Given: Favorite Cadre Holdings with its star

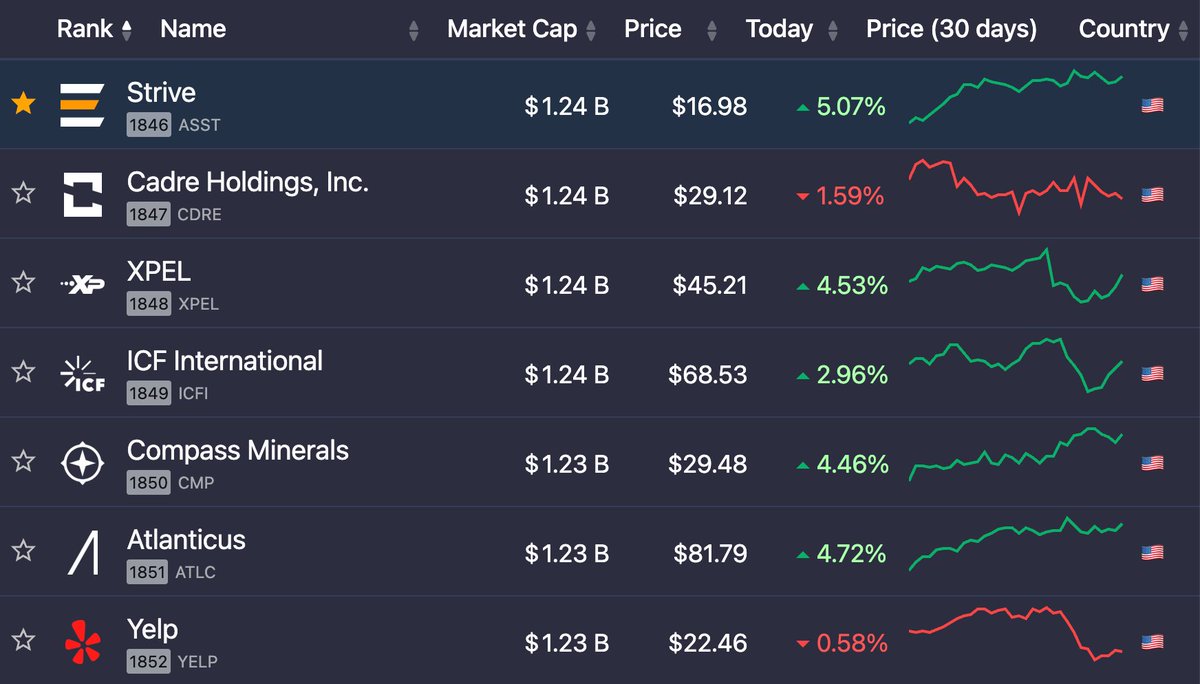Looking at the screenshot, I should [23, 193].
